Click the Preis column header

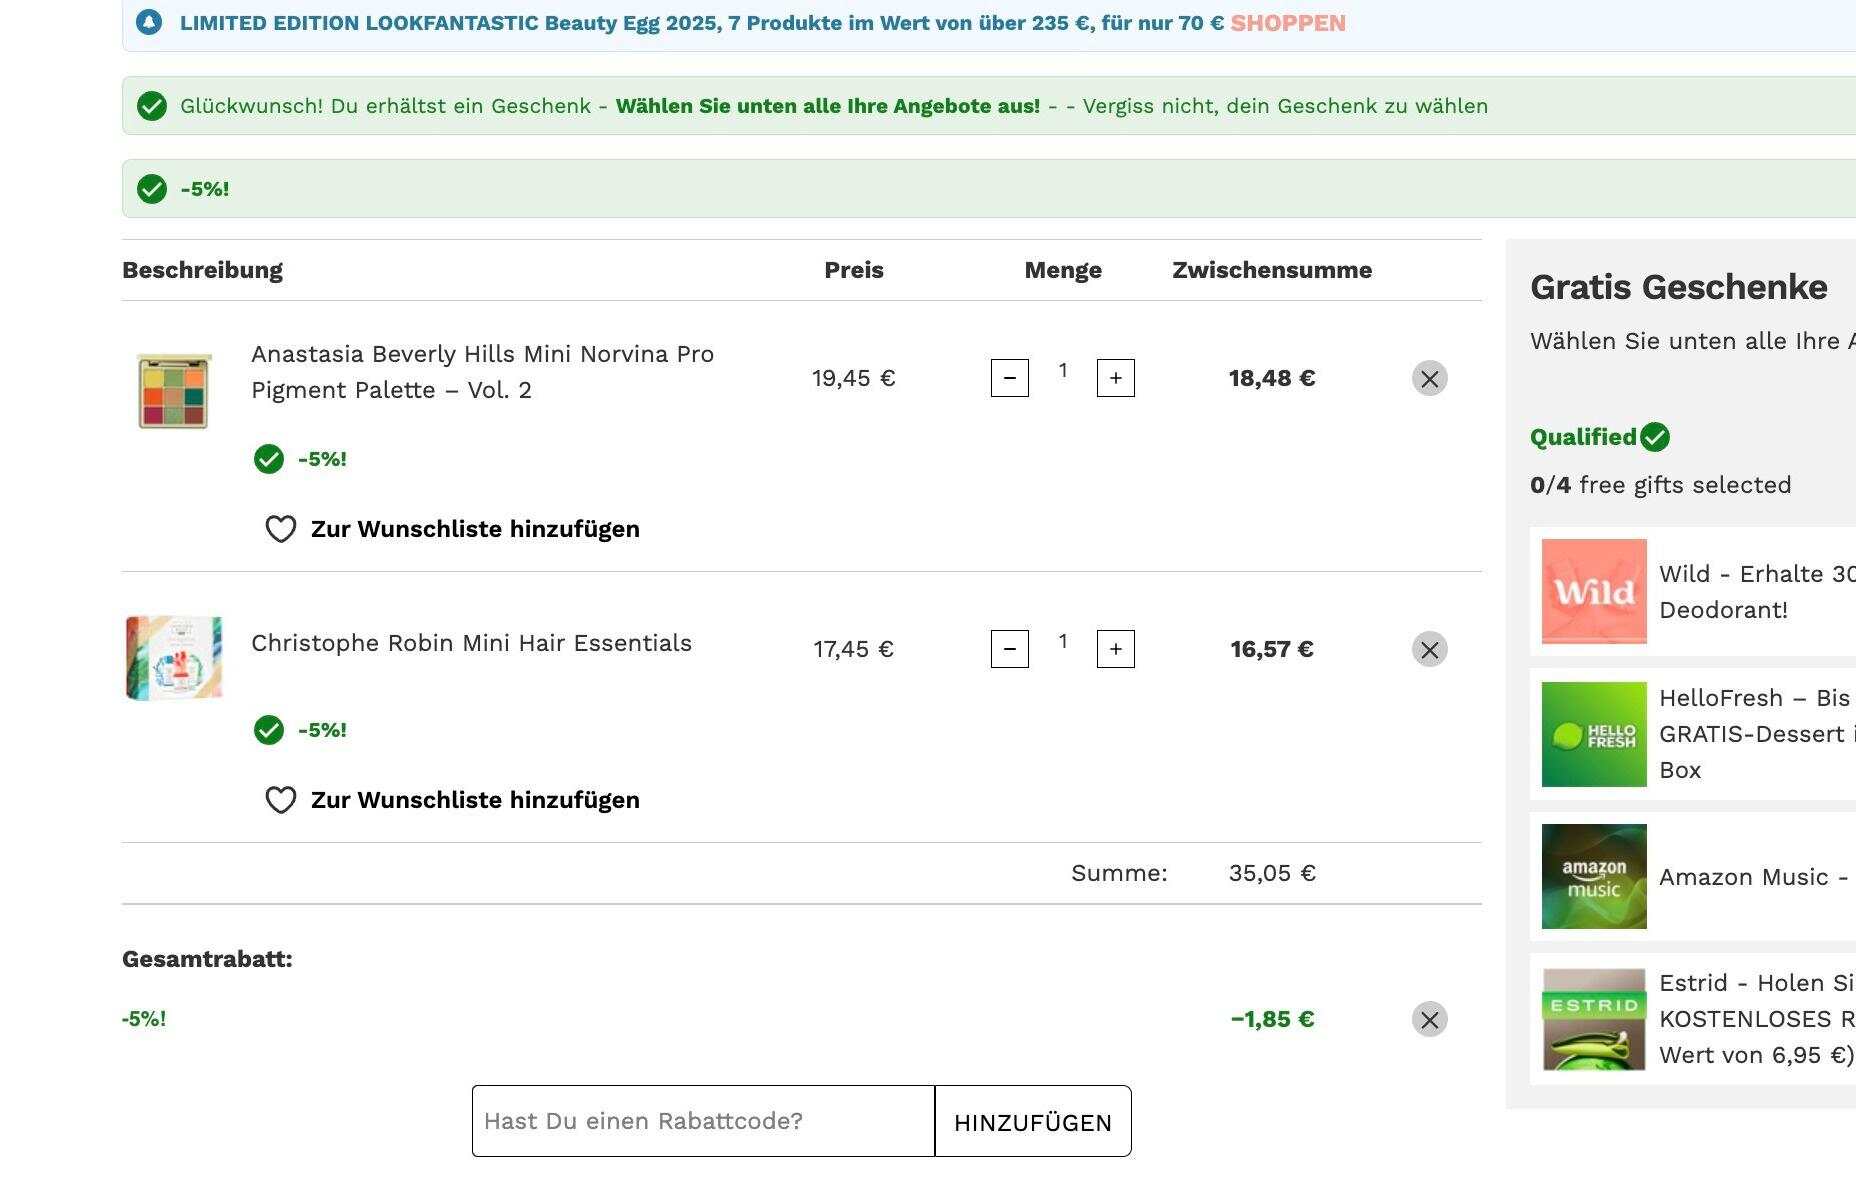click(854, 270)
